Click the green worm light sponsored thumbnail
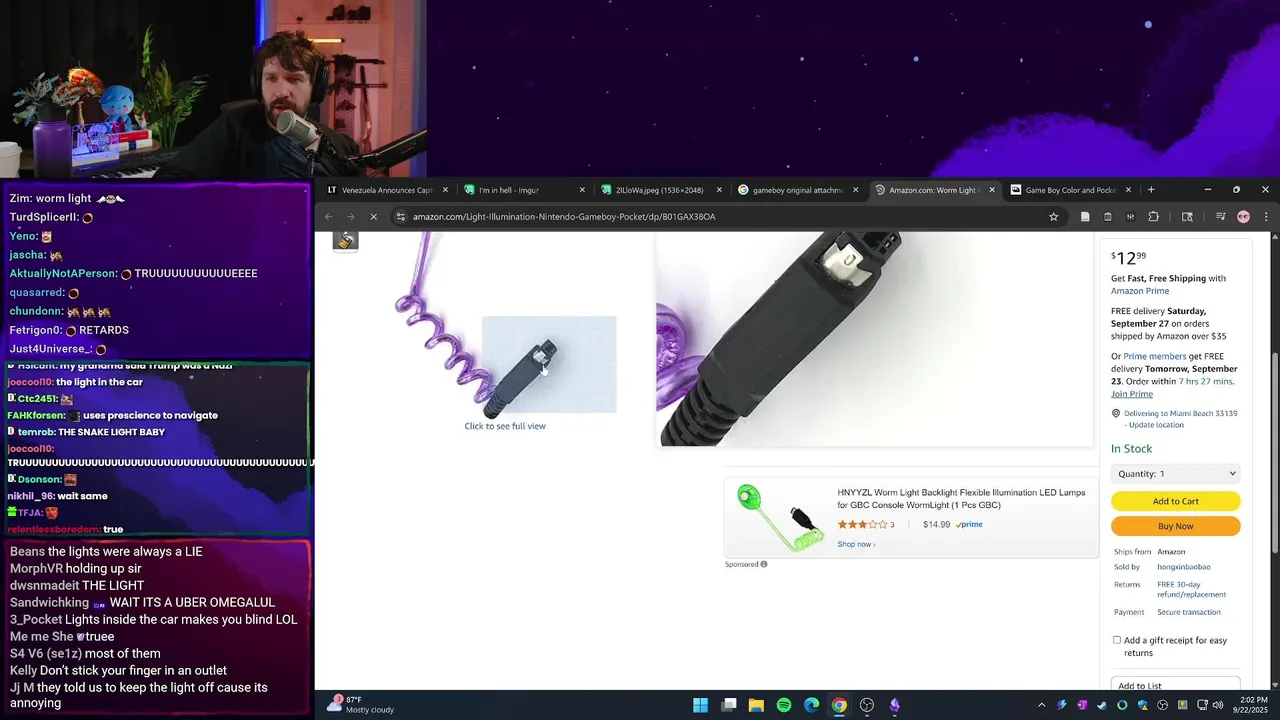The image size is (1280, 720). (778, 517)
